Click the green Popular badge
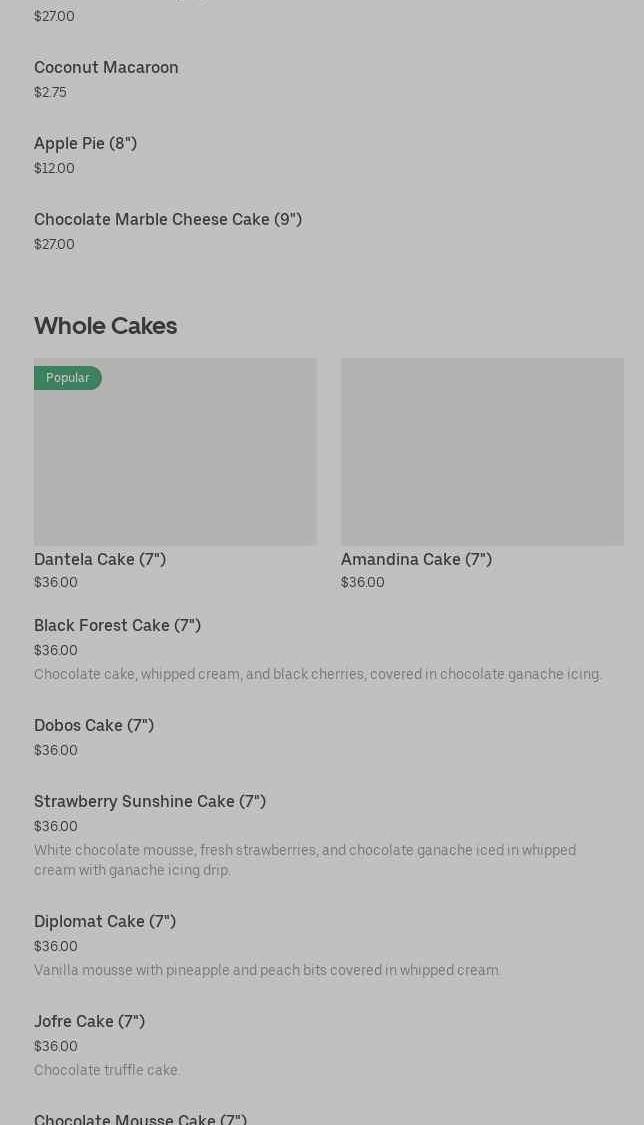644x1125 pixels. click(x=68, y=378)
